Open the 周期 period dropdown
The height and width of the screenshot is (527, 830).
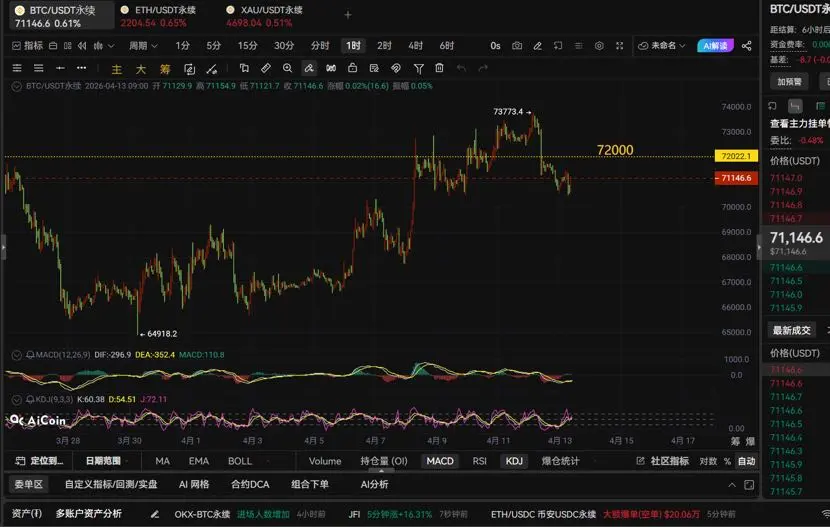tap(143, 46)
